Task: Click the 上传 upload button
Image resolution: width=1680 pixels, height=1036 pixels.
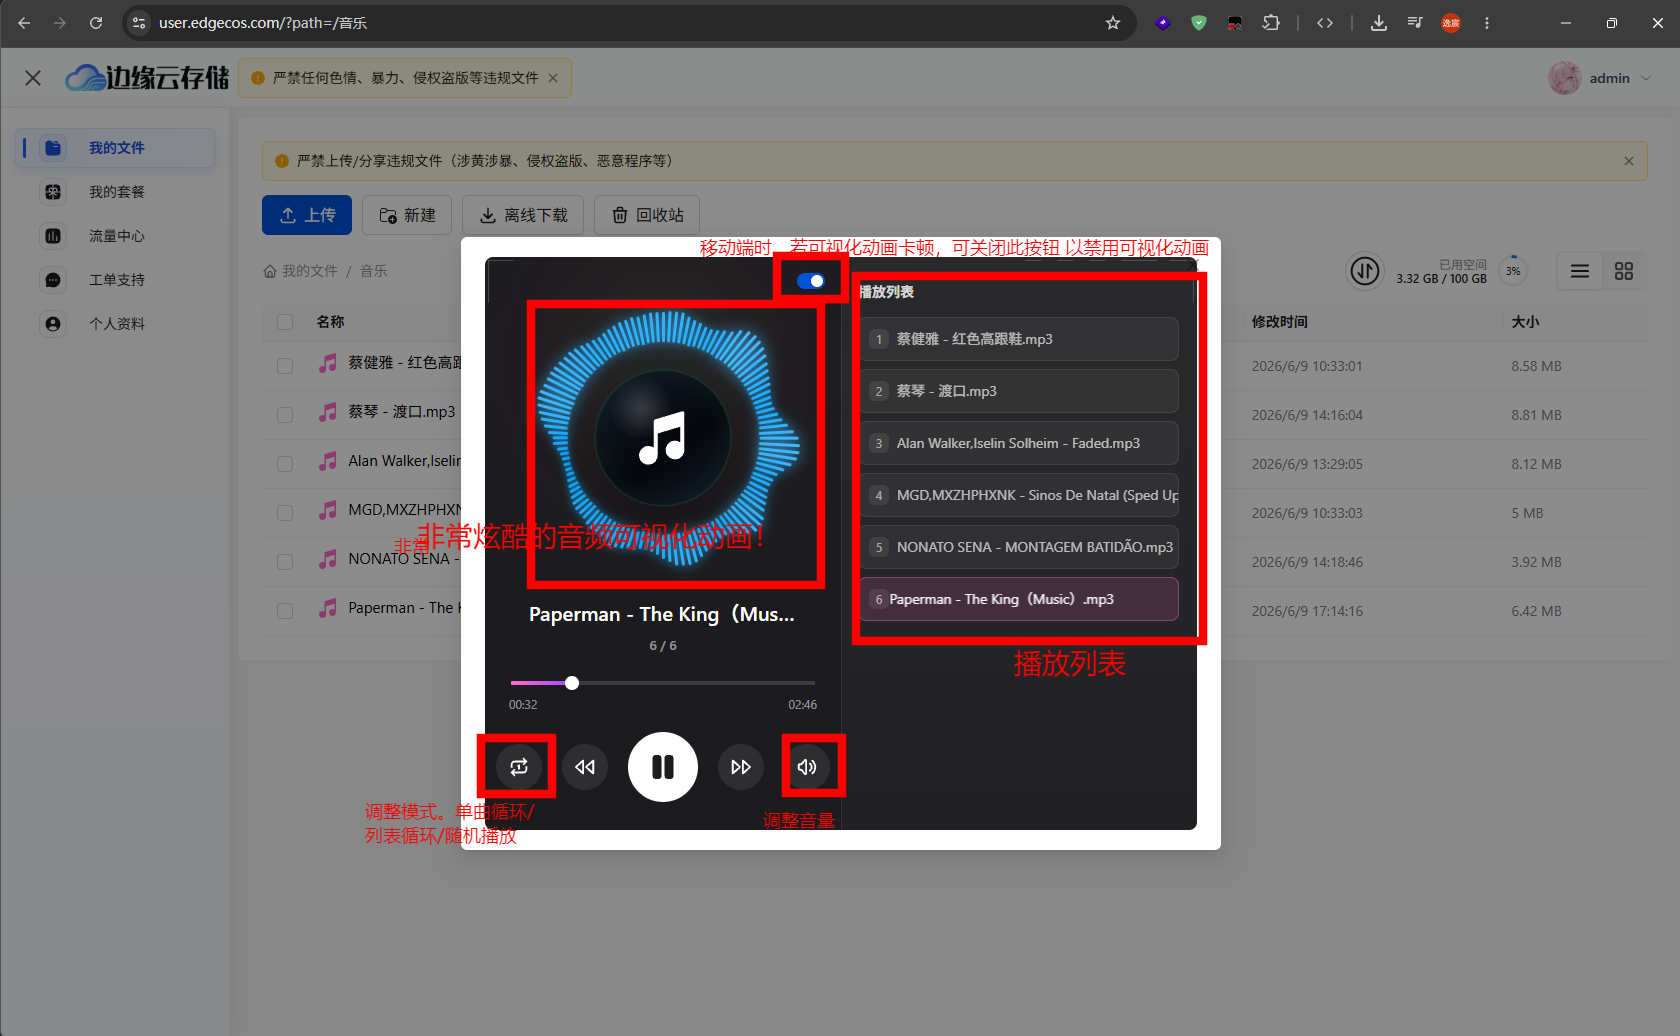Action: point(307,215)
